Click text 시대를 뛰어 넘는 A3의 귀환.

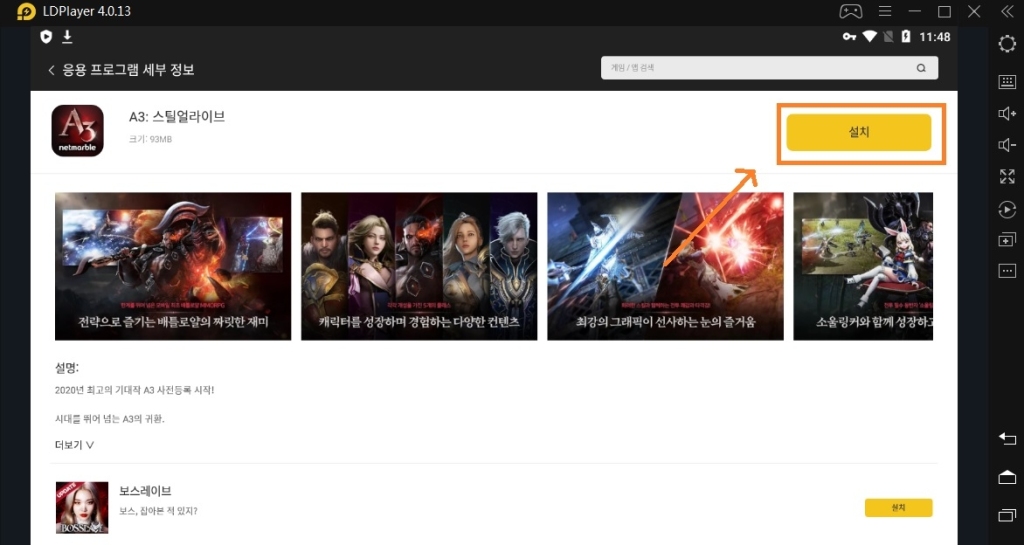(x=110, y=419)
